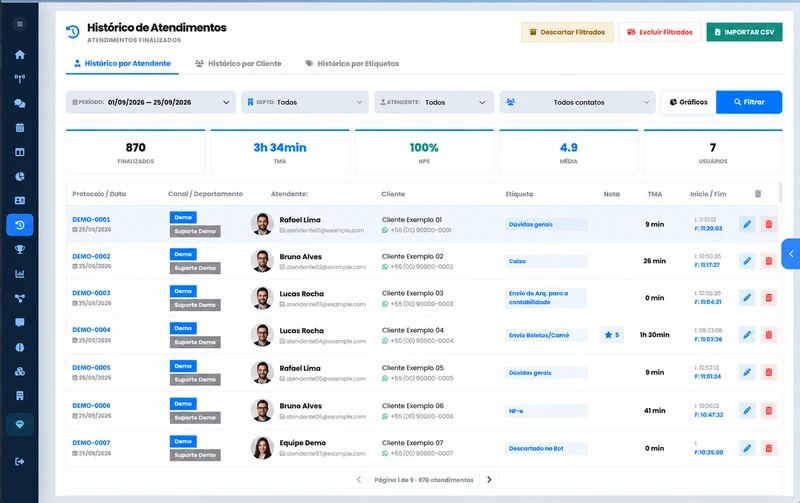Open the broadcast antenna sidebar icon
Viewport: 800px width, 503px height.
(x=19, y=79)
